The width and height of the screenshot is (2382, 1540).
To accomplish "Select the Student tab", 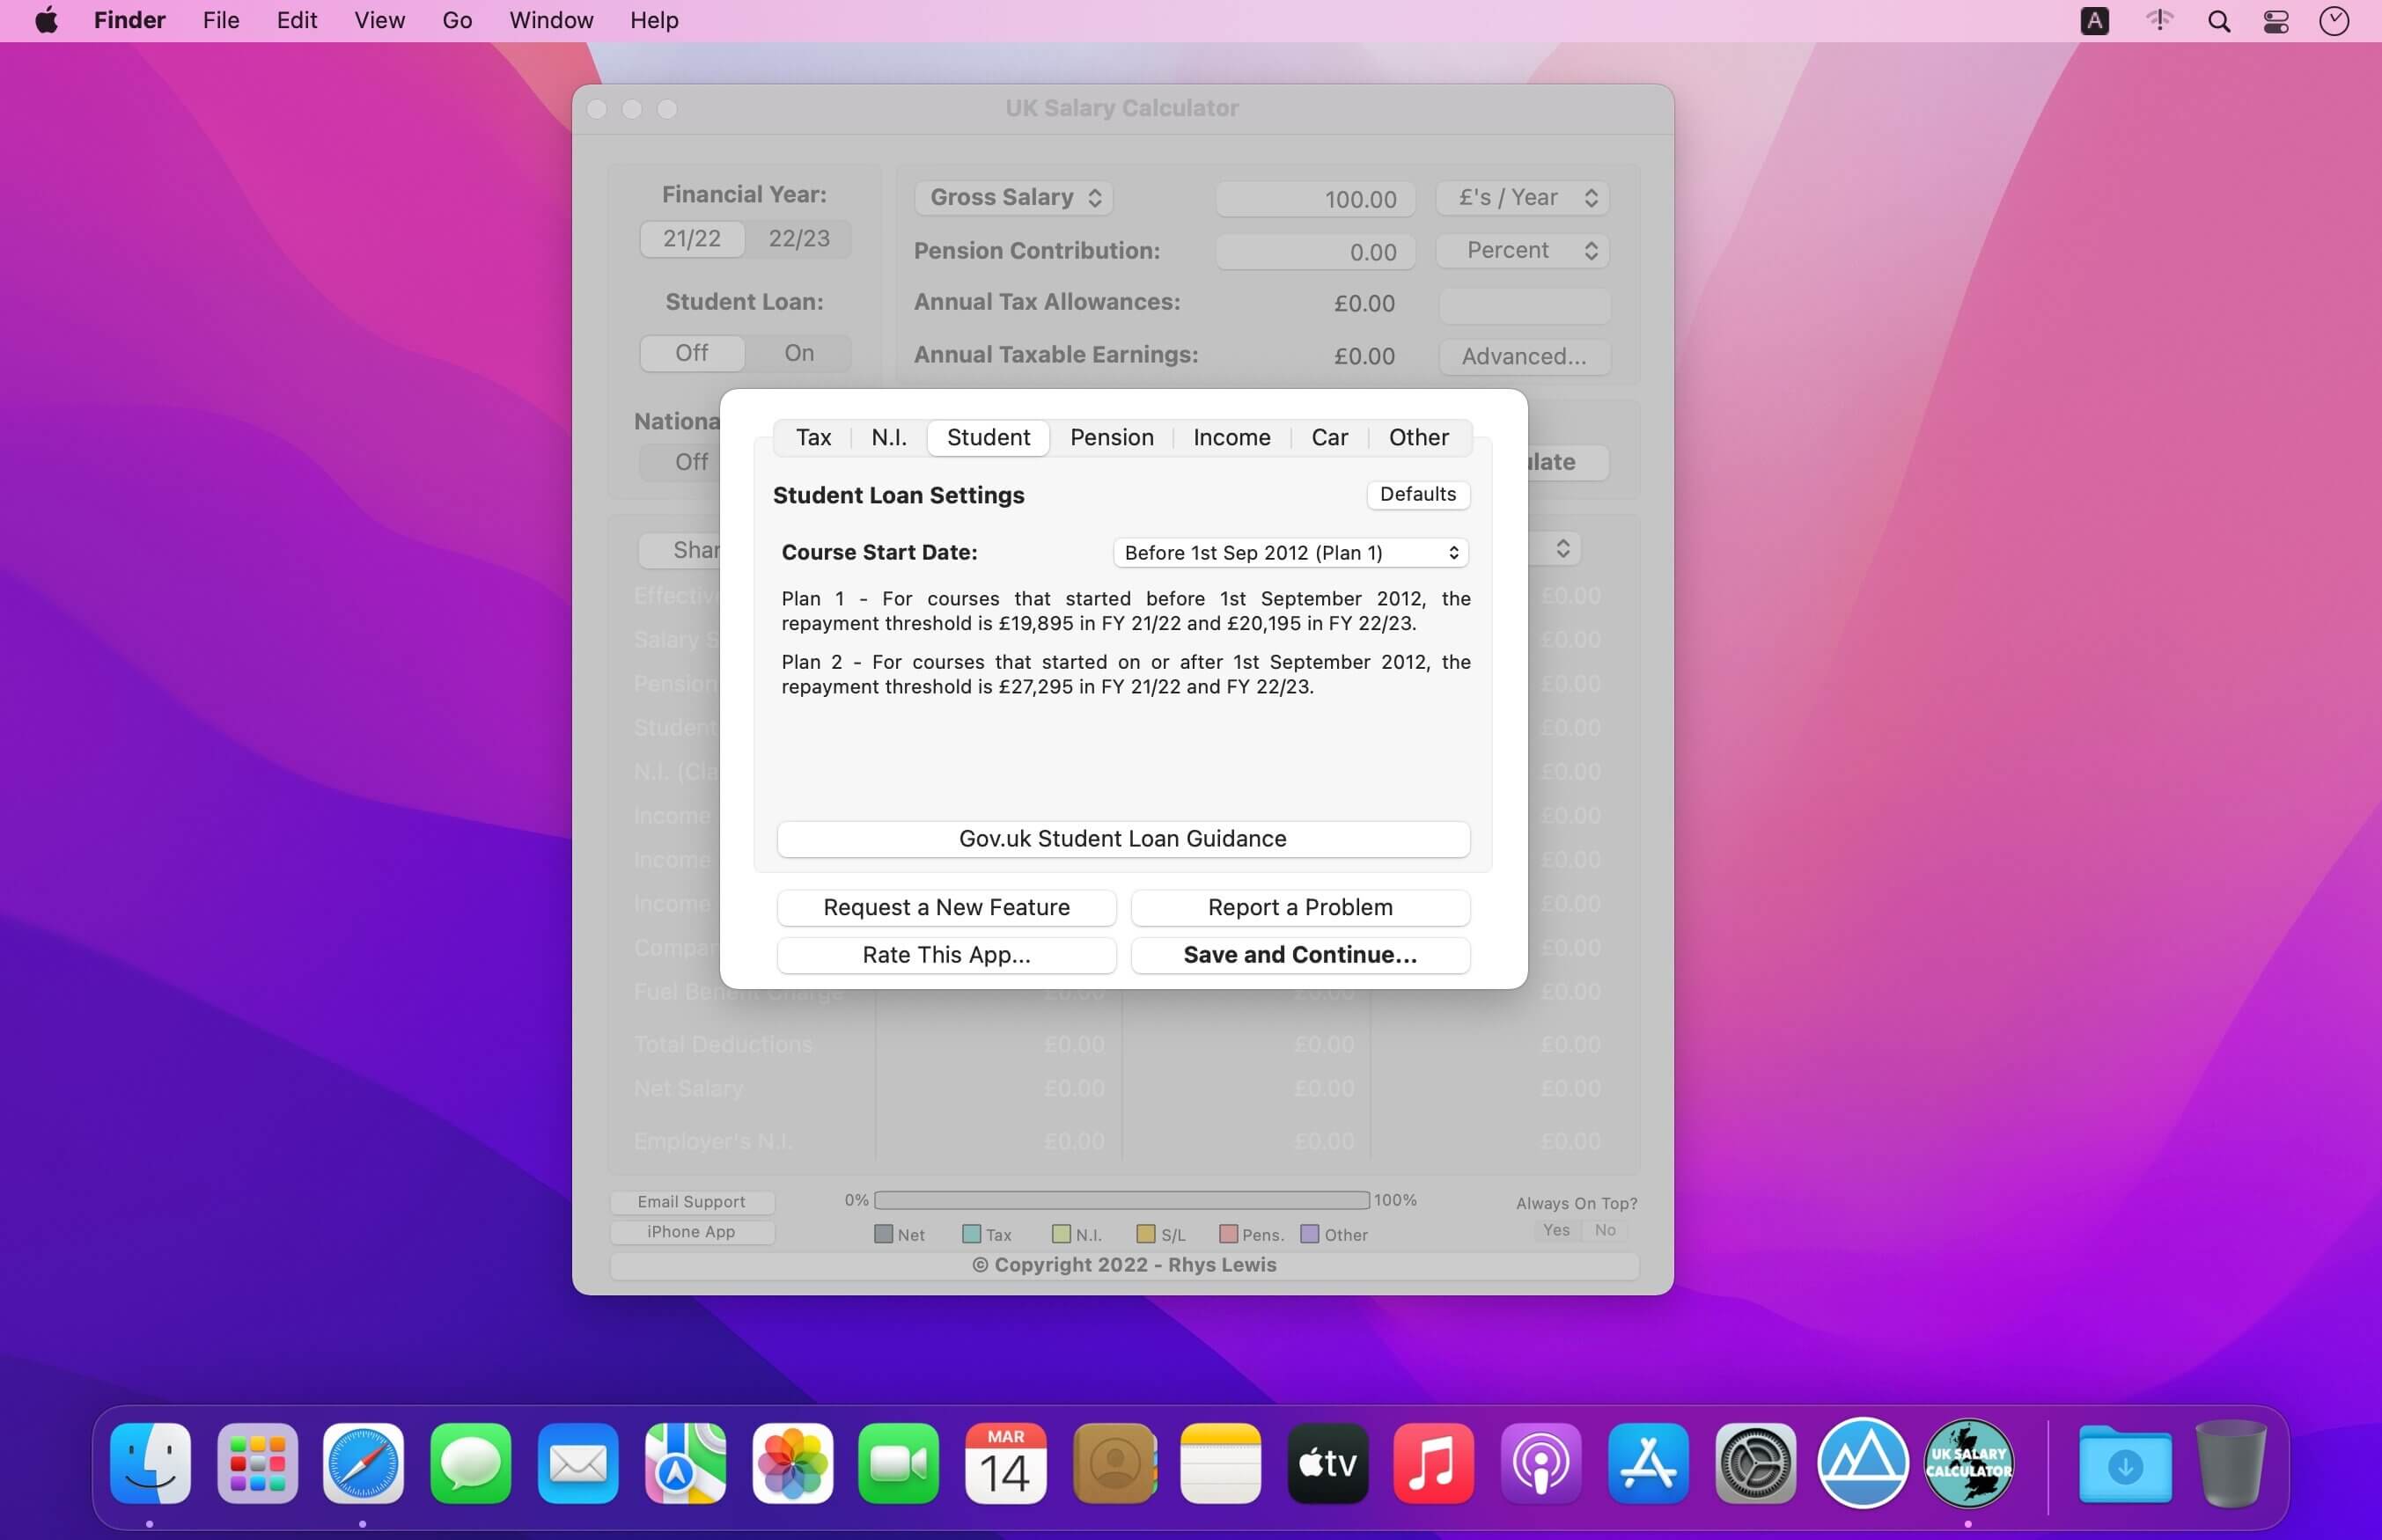I will [x=988, y=438].
